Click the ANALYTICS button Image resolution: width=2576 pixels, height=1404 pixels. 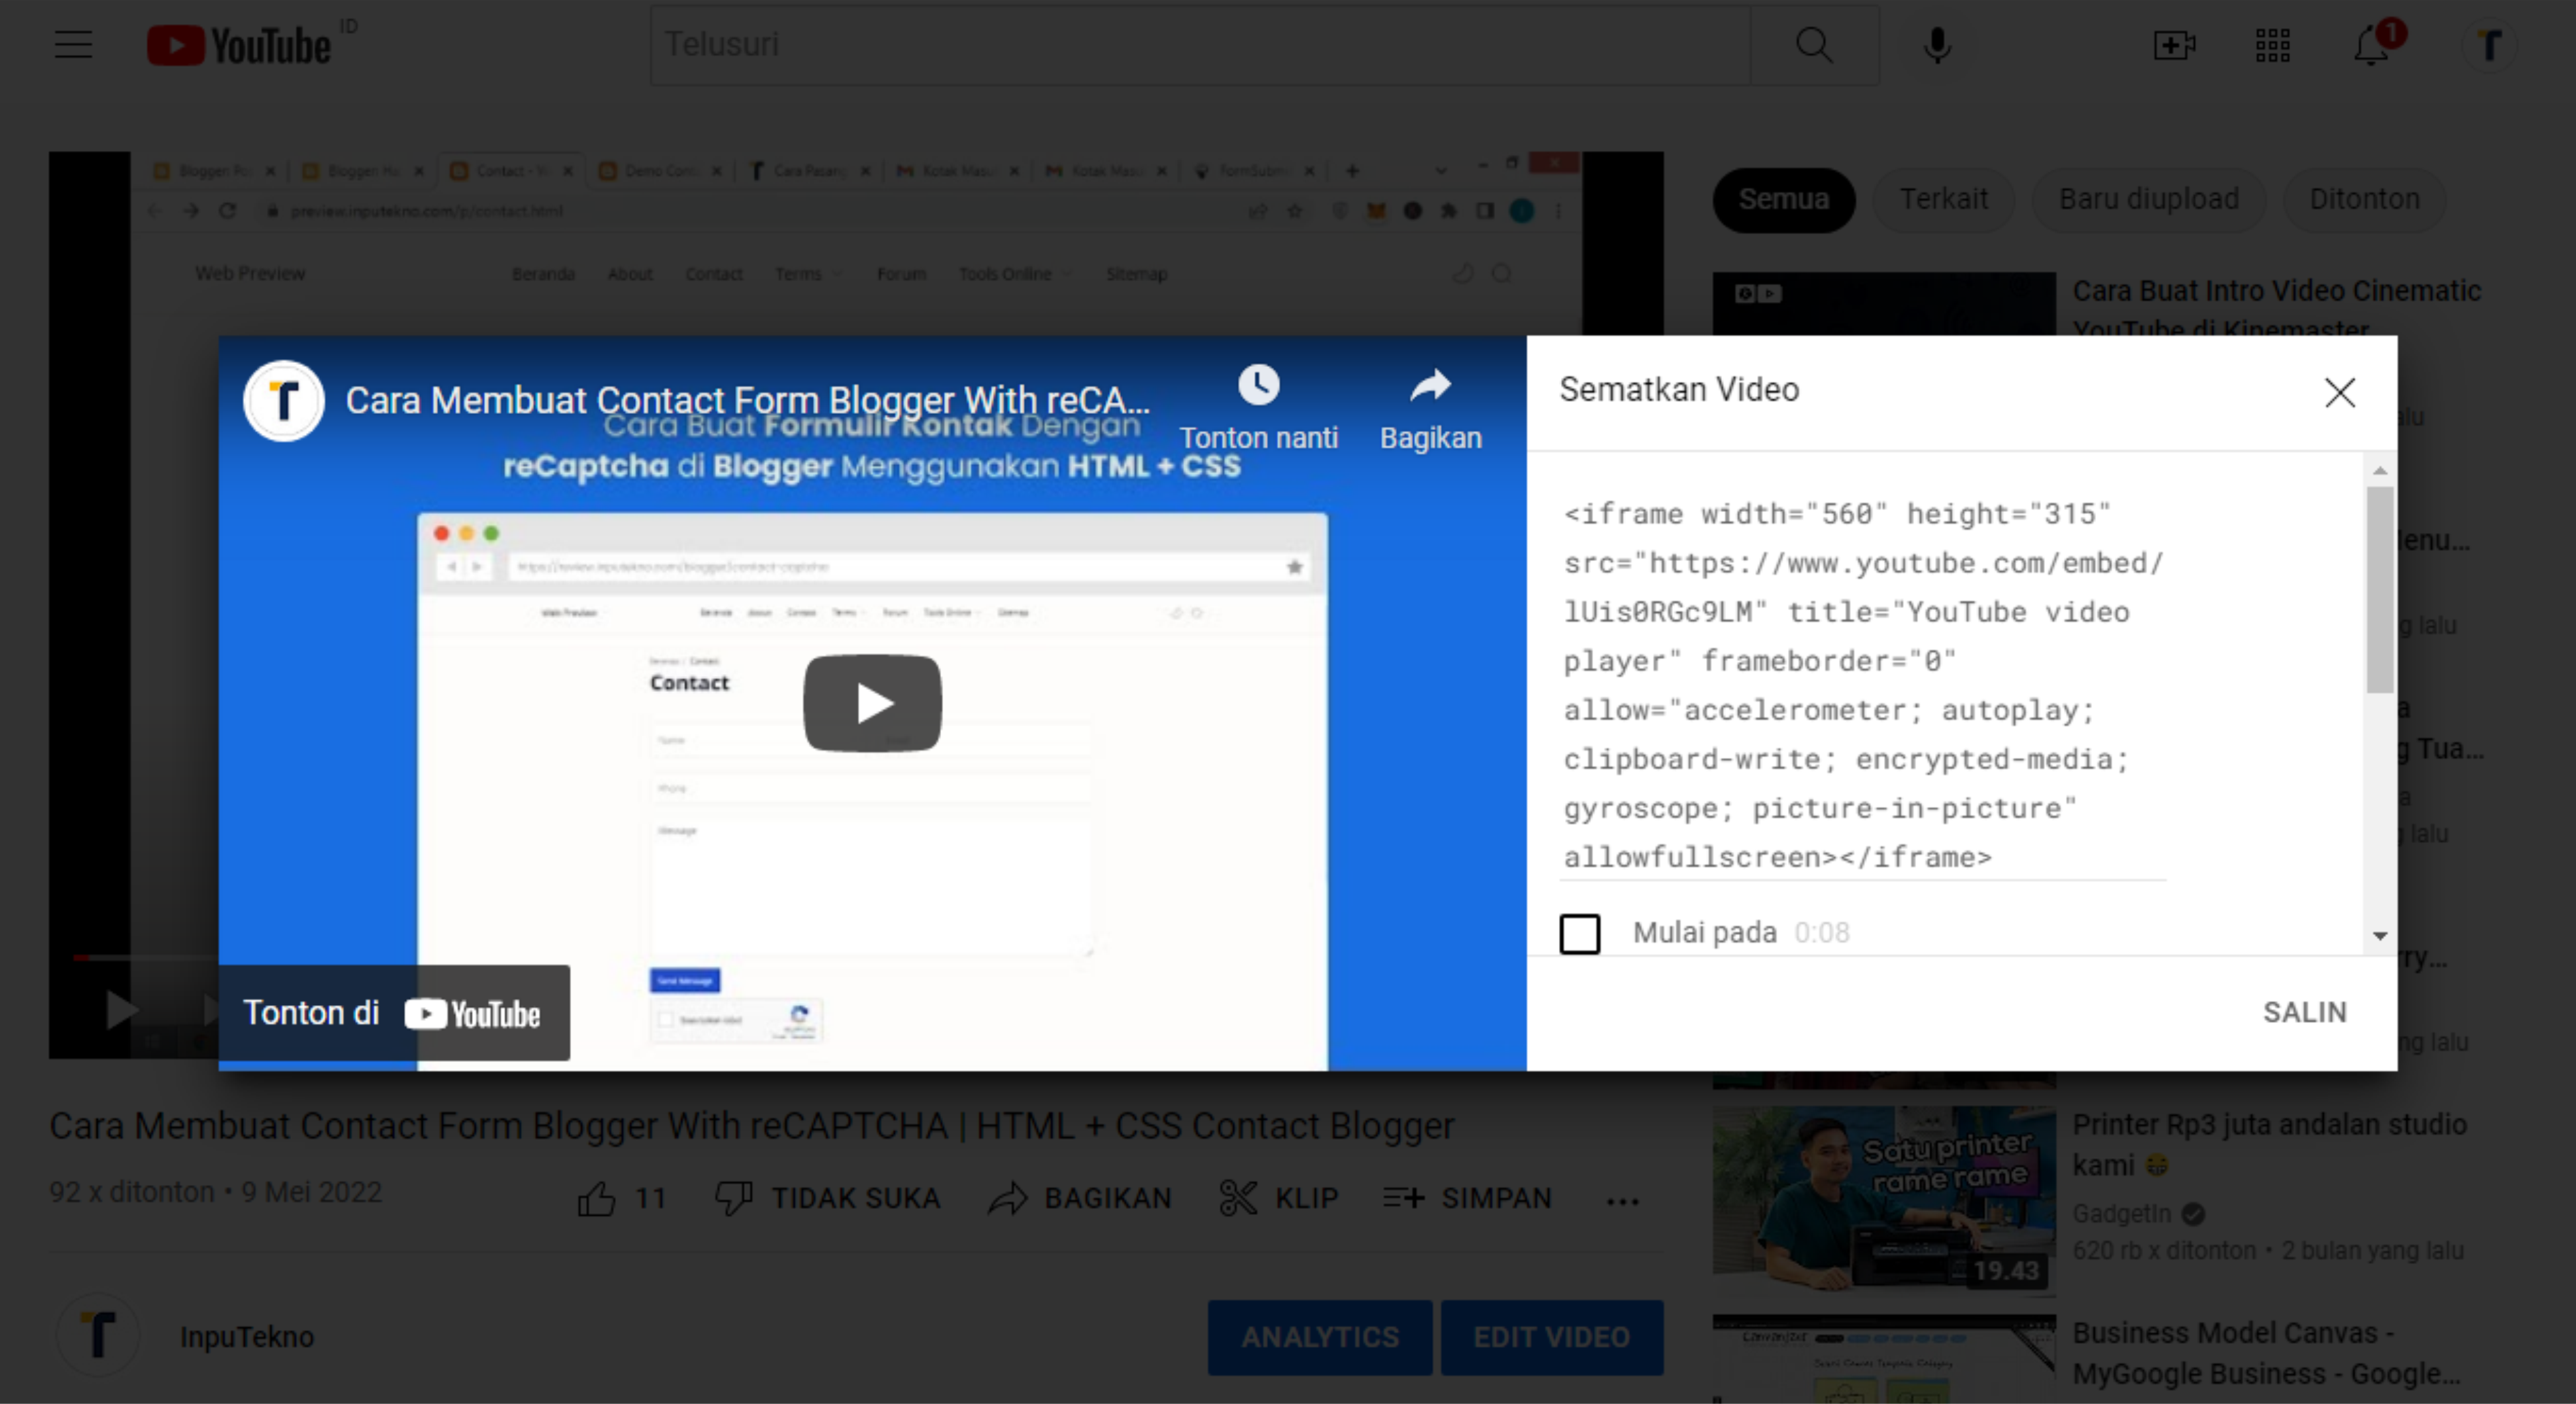1320,1337
